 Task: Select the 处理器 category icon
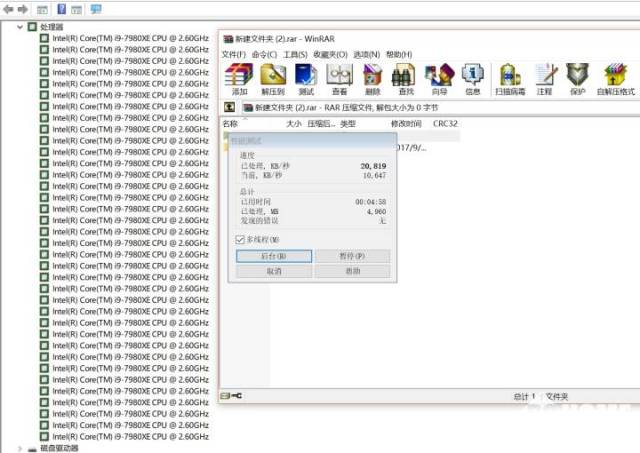pyautogui.click(x=32, y=27)
